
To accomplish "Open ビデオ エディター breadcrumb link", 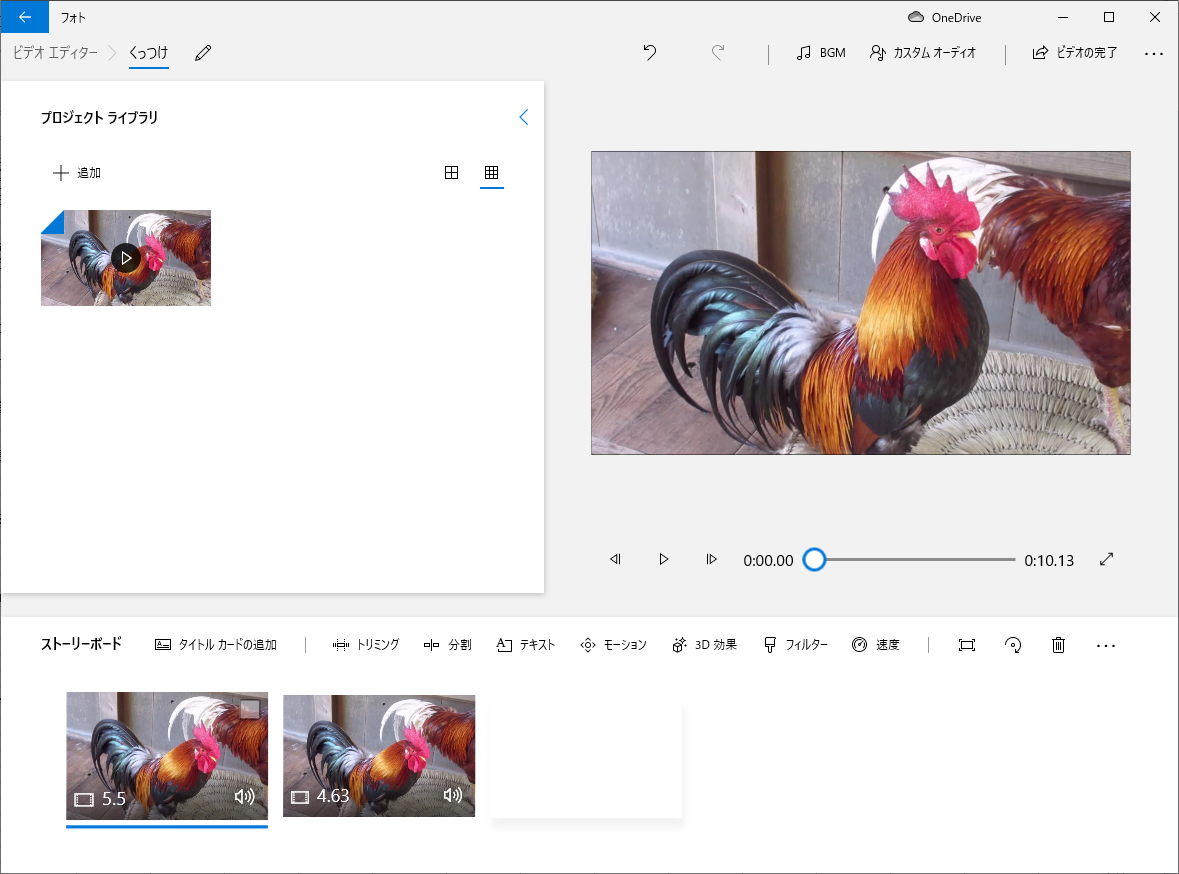I will pyautogui.click(x=55, y=53).
